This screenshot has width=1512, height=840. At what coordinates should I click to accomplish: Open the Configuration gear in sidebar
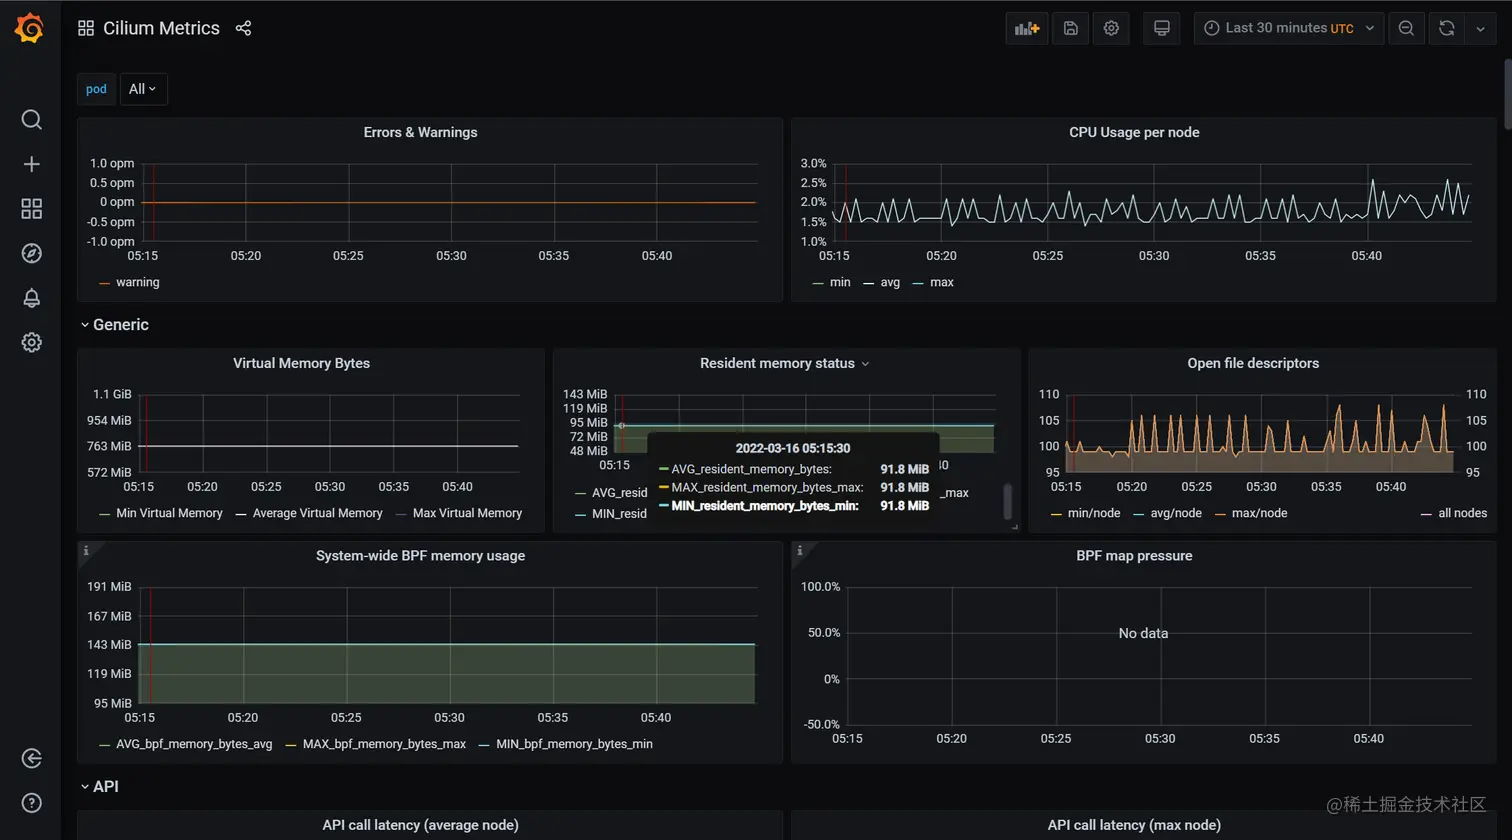[x=31, y=342]
